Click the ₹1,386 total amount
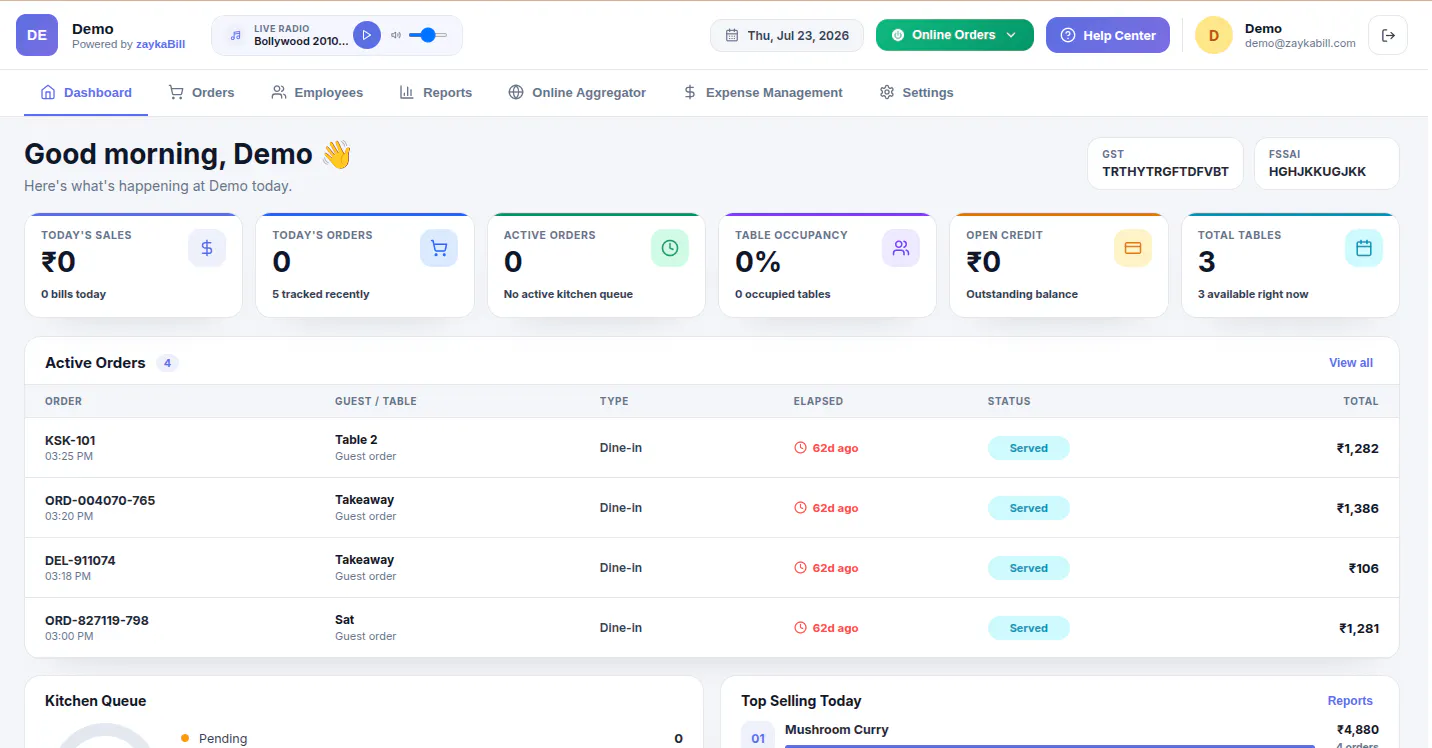The width and height of the screenshot is (1432, 748). [x=1358, y=508]
